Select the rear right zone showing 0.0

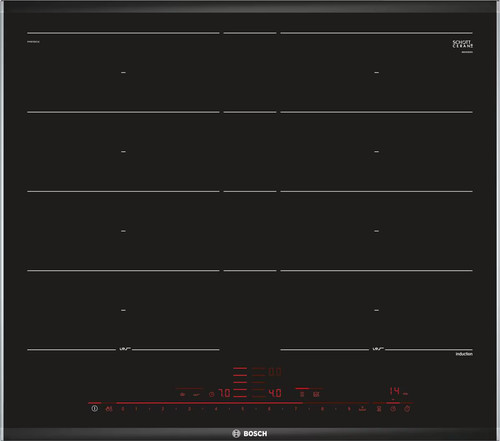275,372
